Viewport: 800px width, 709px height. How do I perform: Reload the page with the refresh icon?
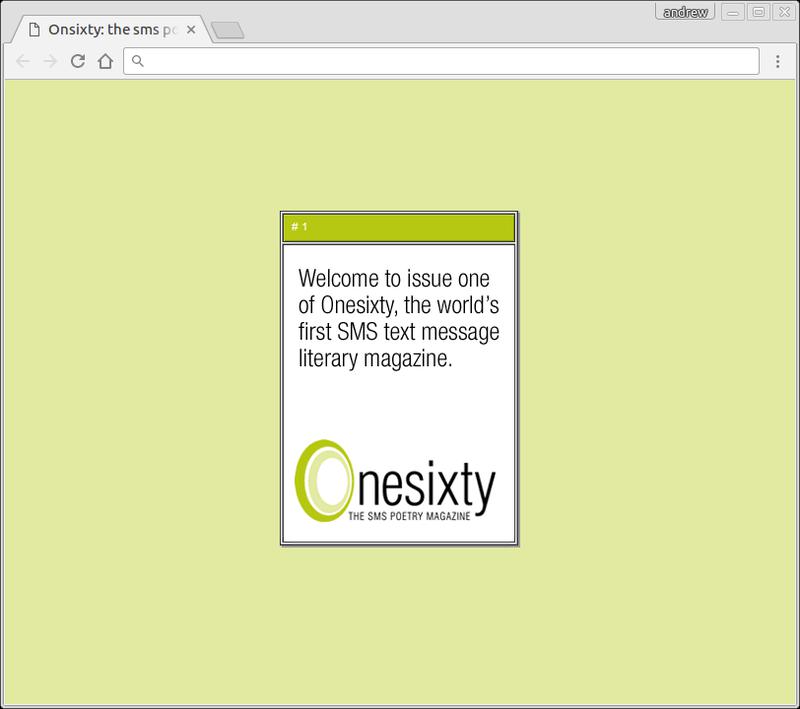pos(78,61)
